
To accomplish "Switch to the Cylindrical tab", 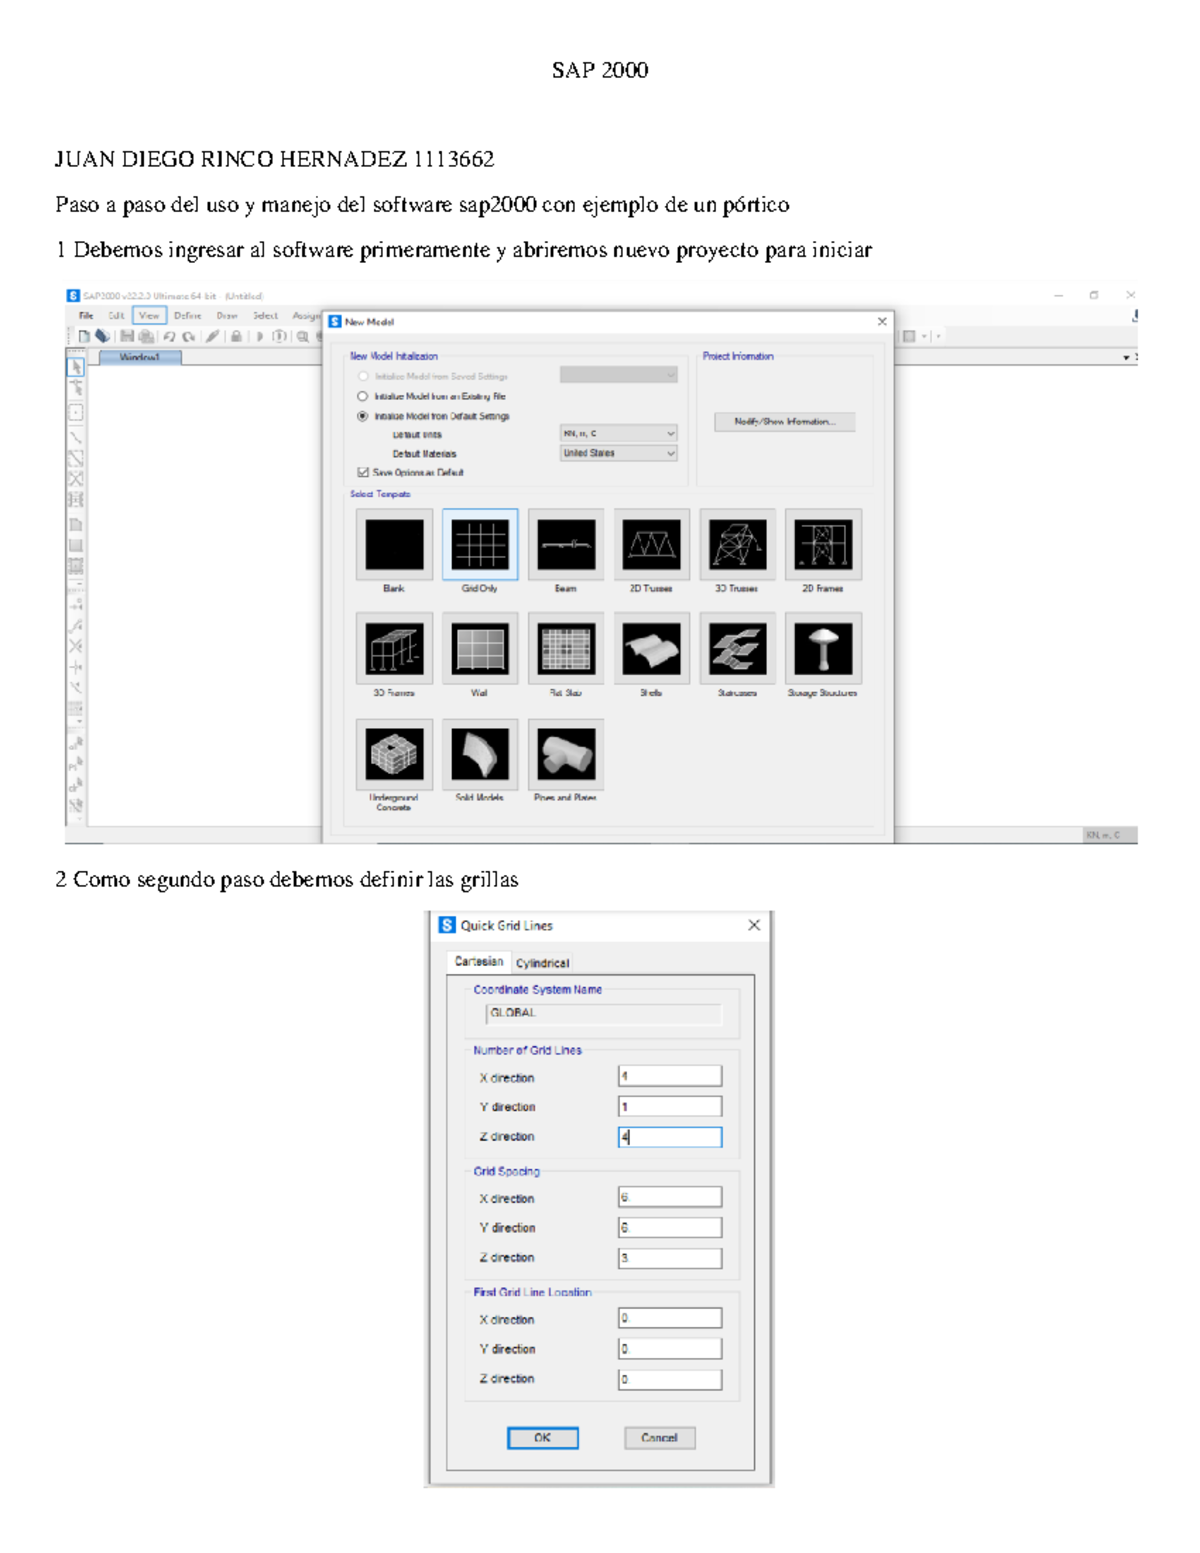I will (x=542, y=963).
